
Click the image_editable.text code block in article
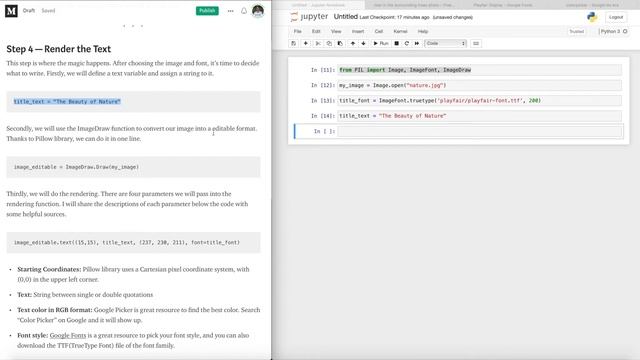pos(133,242)
